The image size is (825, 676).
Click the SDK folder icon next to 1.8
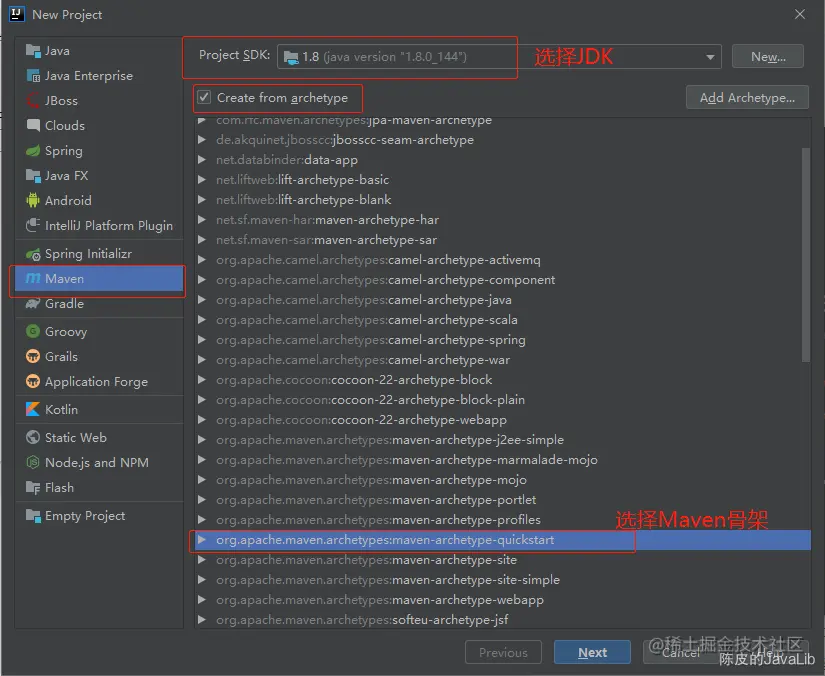pos(291,57)
